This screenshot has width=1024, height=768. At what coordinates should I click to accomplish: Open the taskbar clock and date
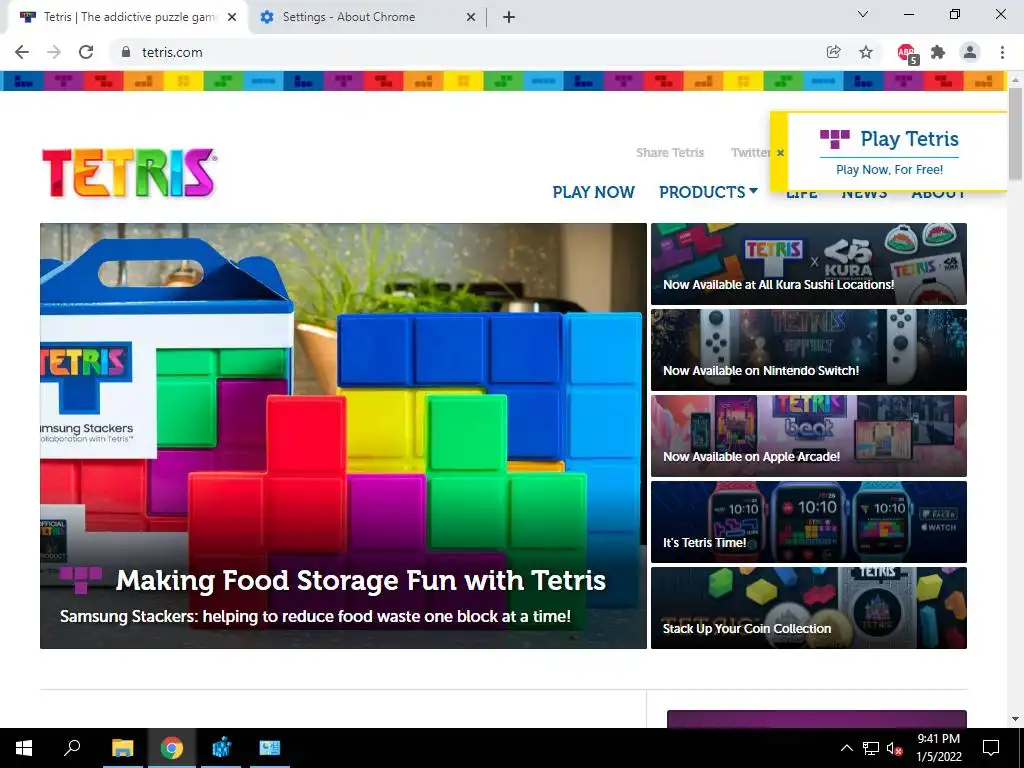coord(938,748)
